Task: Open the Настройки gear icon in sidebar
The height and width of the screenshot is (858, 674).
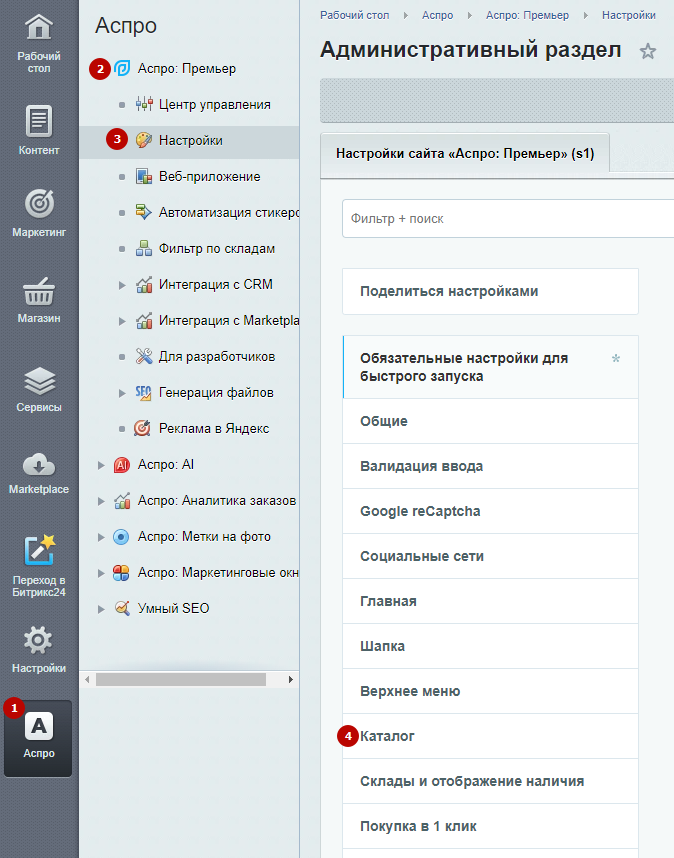Action: [38, 640]
